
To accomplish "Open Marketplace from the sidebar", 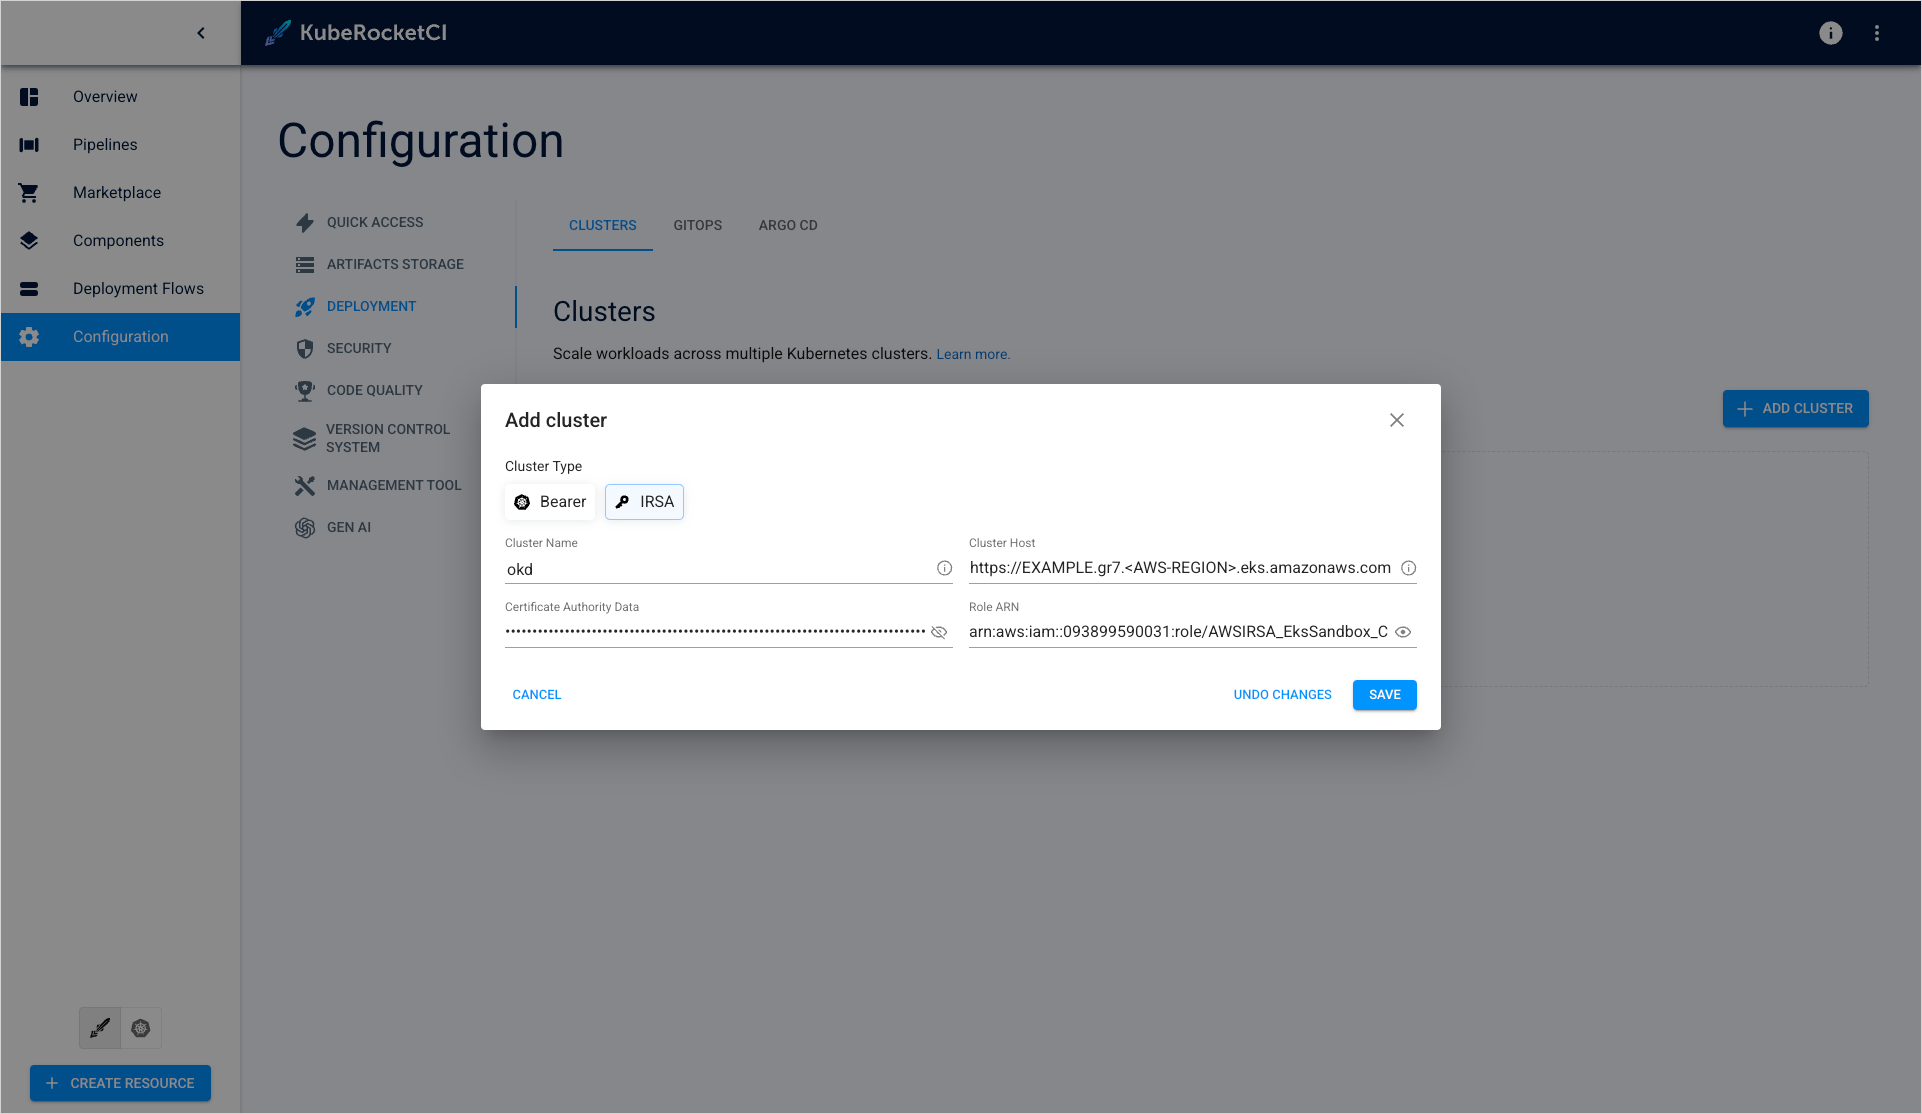I will click(x=116, y=192).
